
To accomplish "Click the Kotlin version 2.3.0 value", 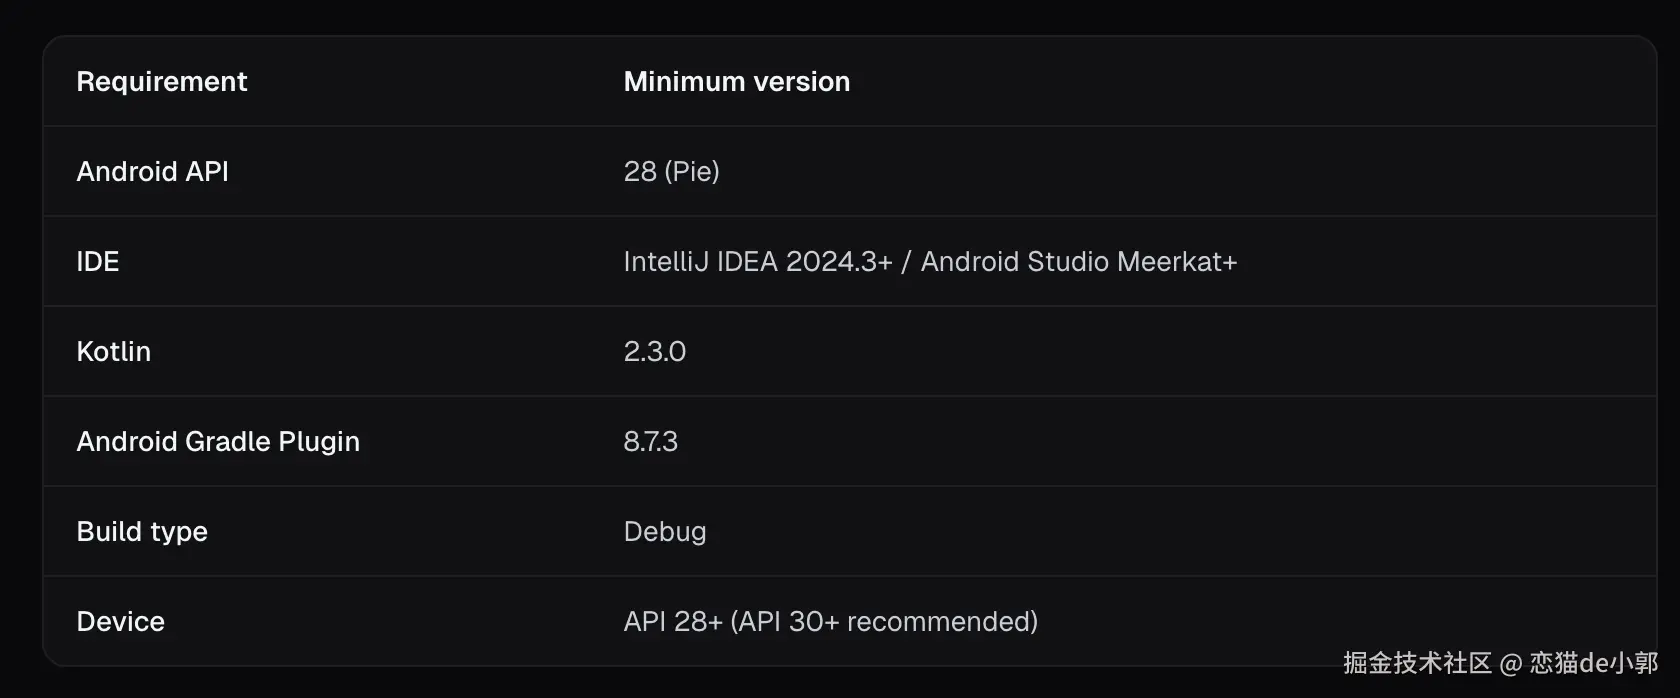I will pos(654,351).
